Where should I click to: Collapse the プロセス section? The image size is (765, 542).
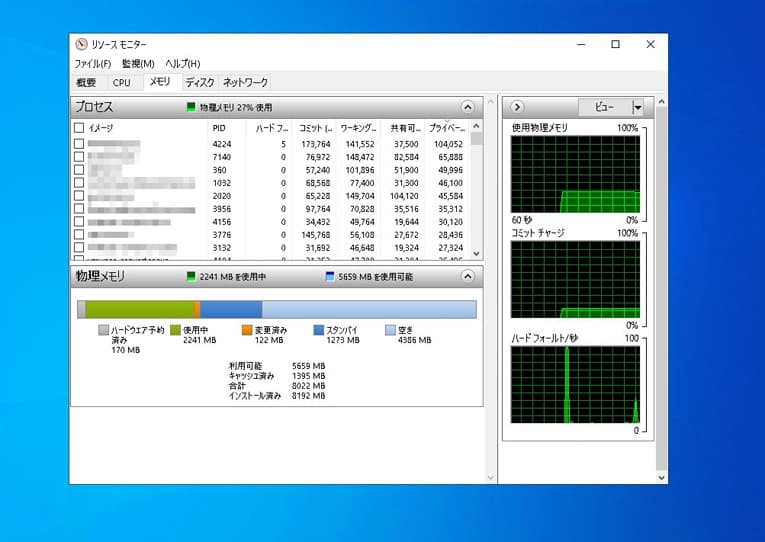(467, 107)
